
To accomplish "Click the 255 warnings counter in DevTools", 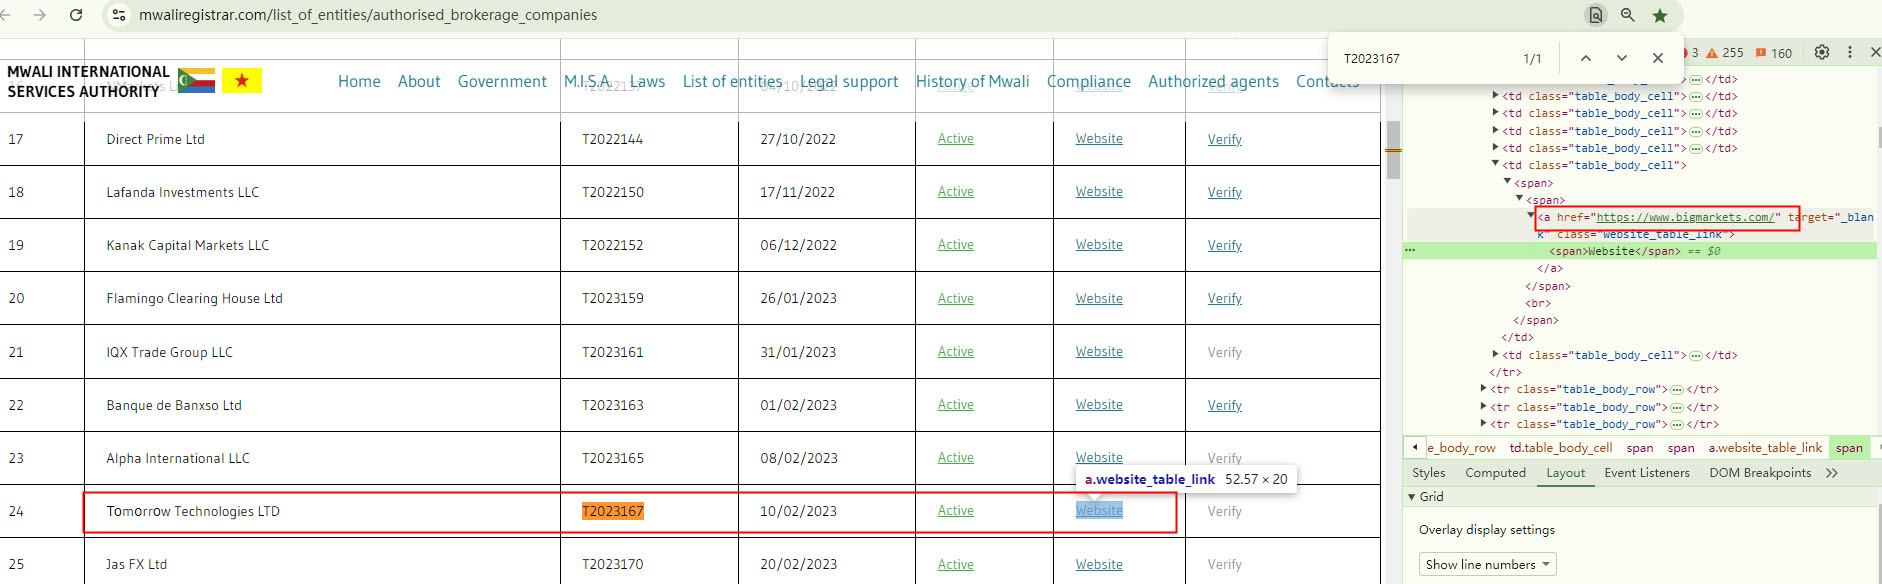I will click(x=1725, y=53).
